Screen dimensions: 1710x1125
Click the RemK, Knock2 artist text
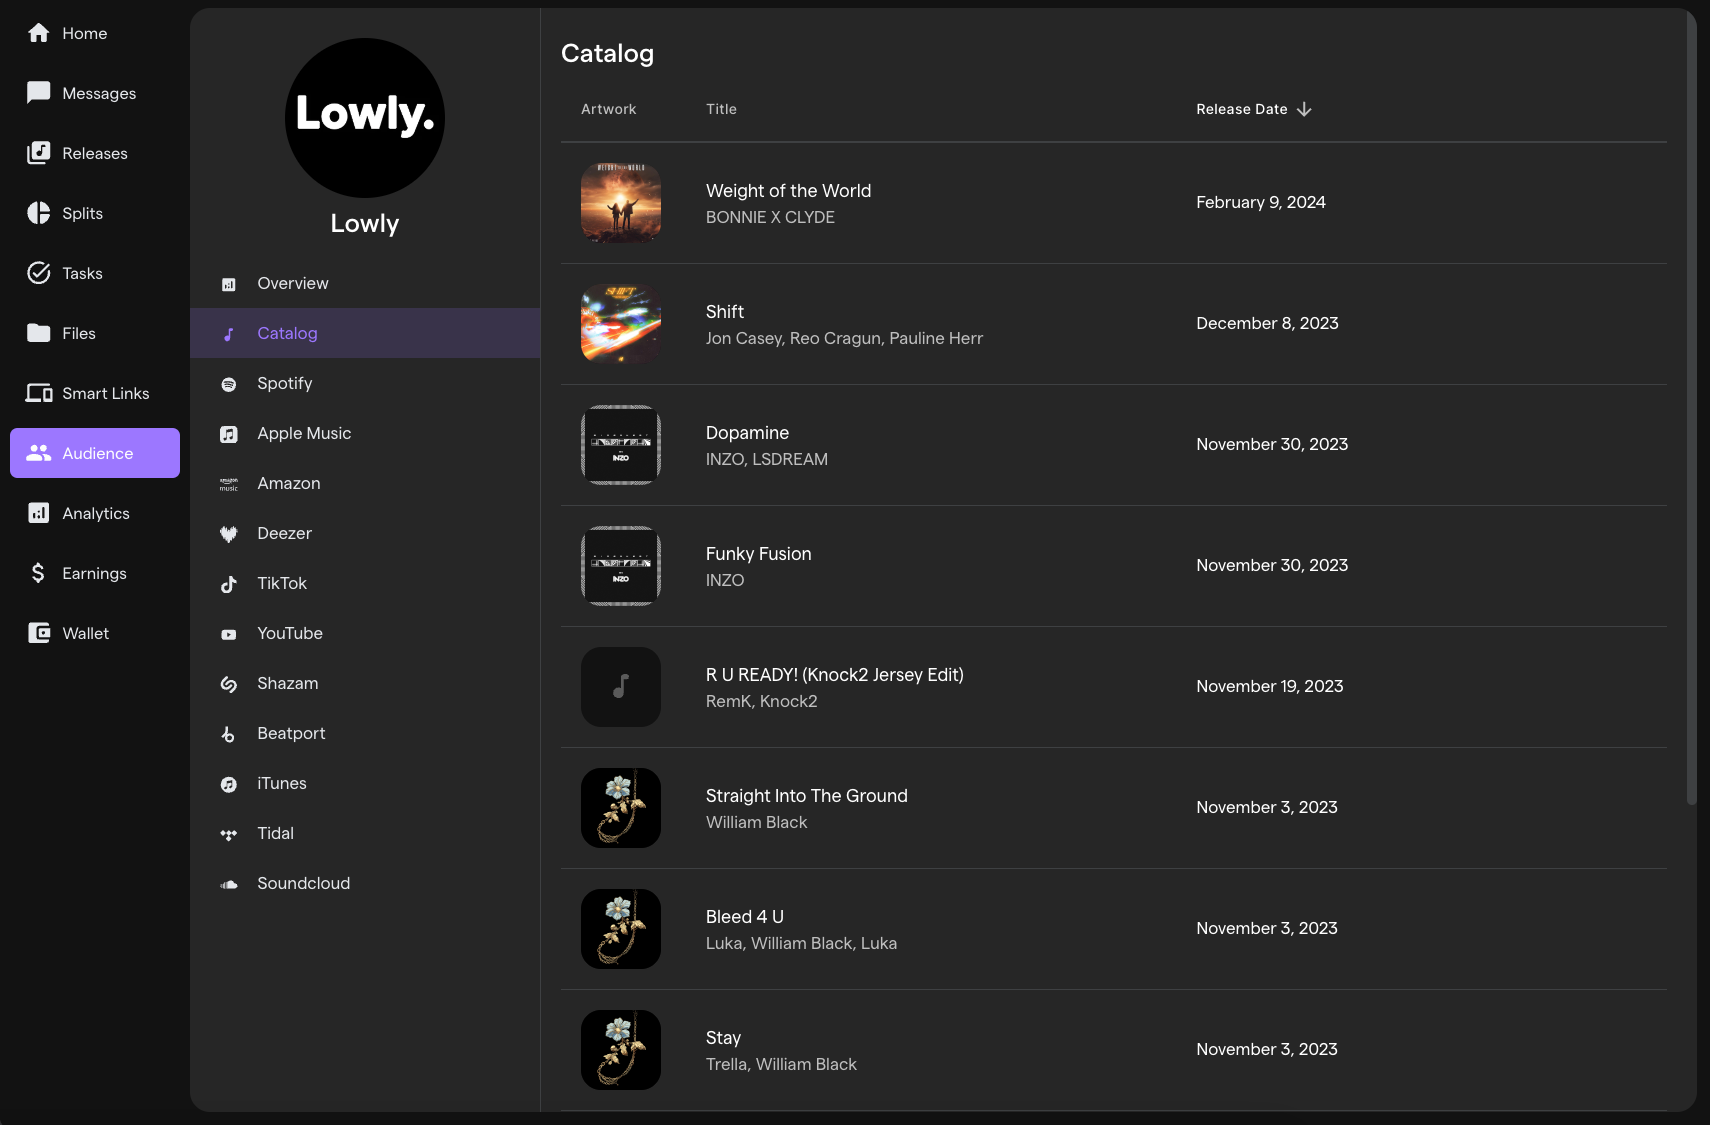click(x=762, y=701)
